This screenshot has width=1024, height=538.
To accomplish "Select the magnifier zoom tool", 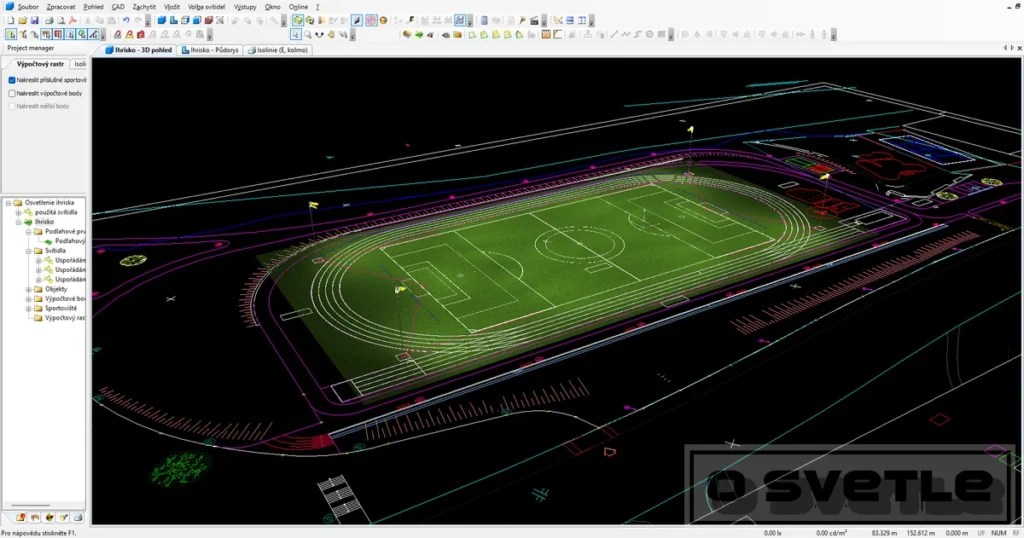I will pyautogui.click(x=308, y=35).
